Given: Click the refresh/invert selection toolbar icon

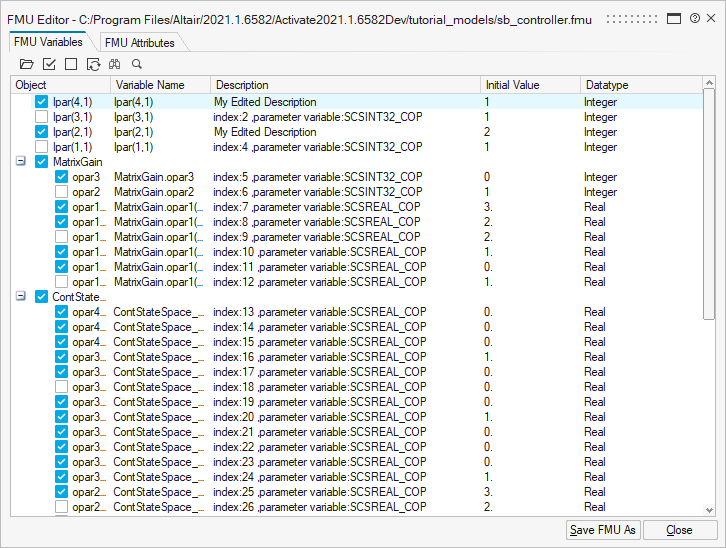Looking at the screenshot, I should click(x=93, y=64).
